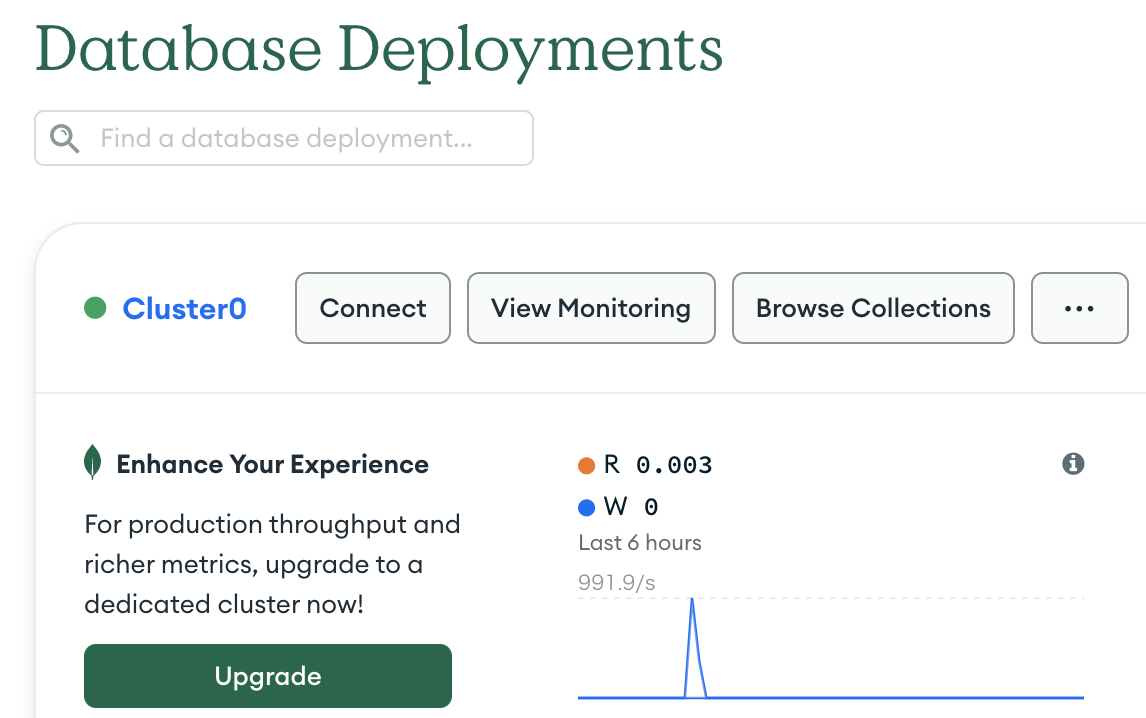Click the MongoDB leaf icon
Image resolution: width=1146 pixels, height=718 pixels.
[x=92, y=462]
